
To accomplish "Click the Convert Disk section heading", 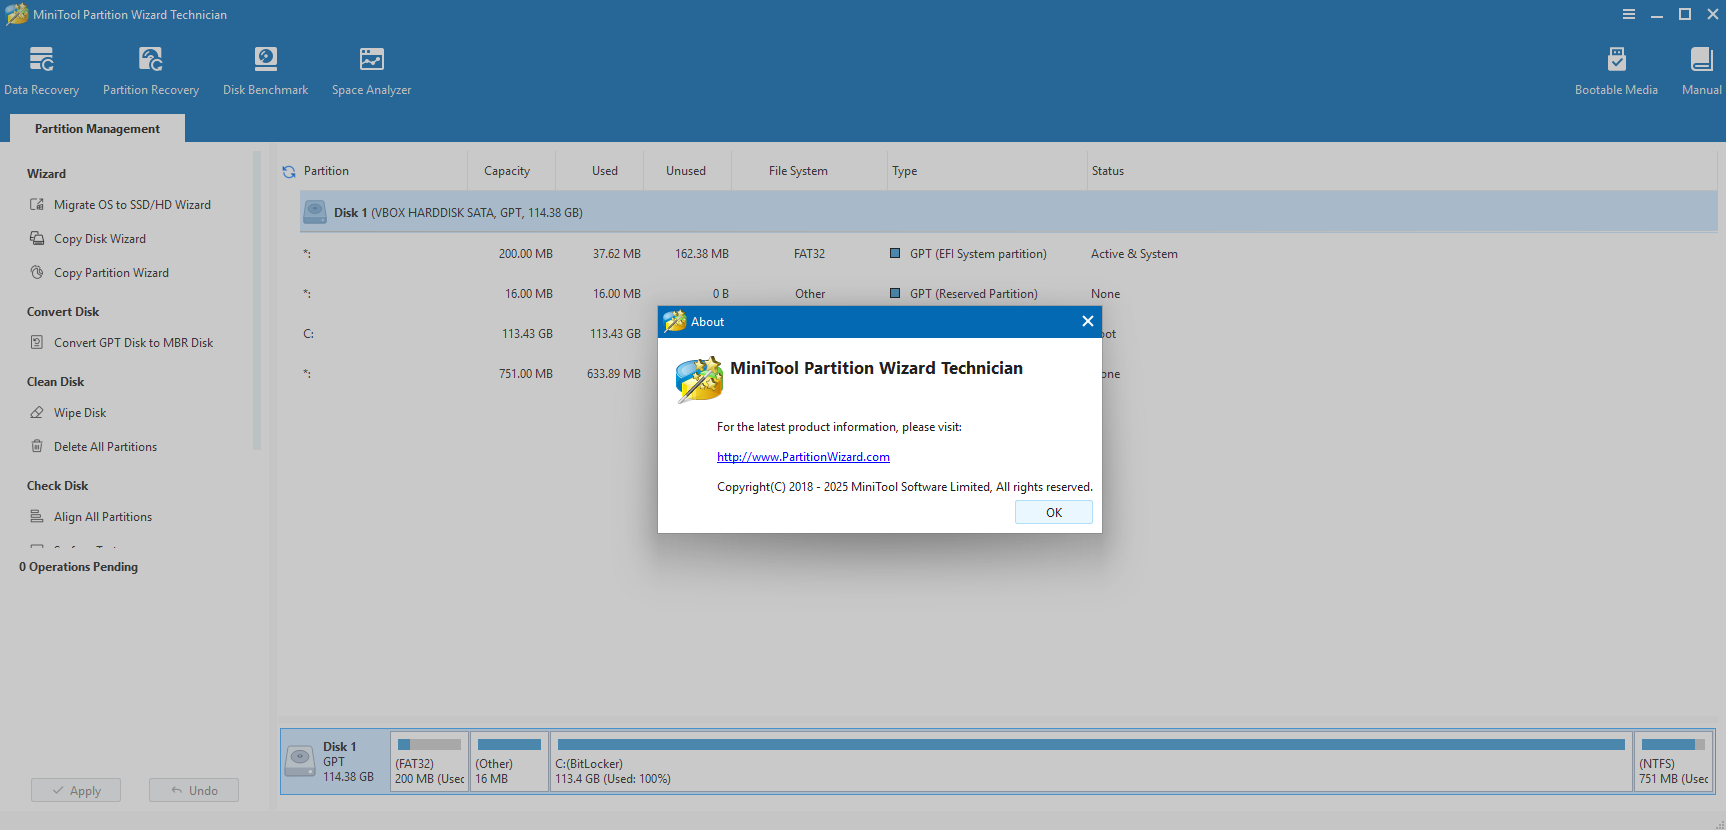I will (x=63, y=312).
